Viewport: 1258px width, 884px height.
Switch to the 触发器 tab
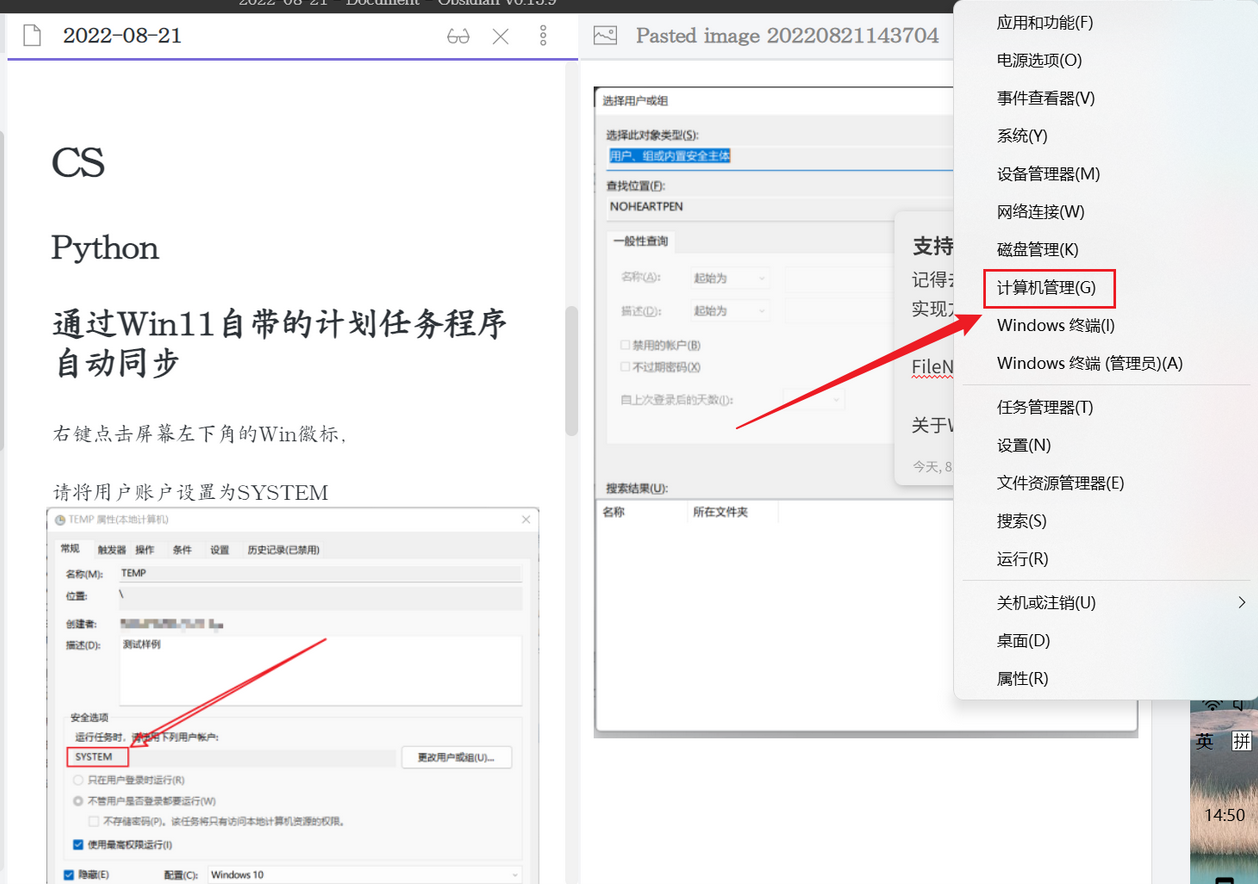click(x=112, y=550)
